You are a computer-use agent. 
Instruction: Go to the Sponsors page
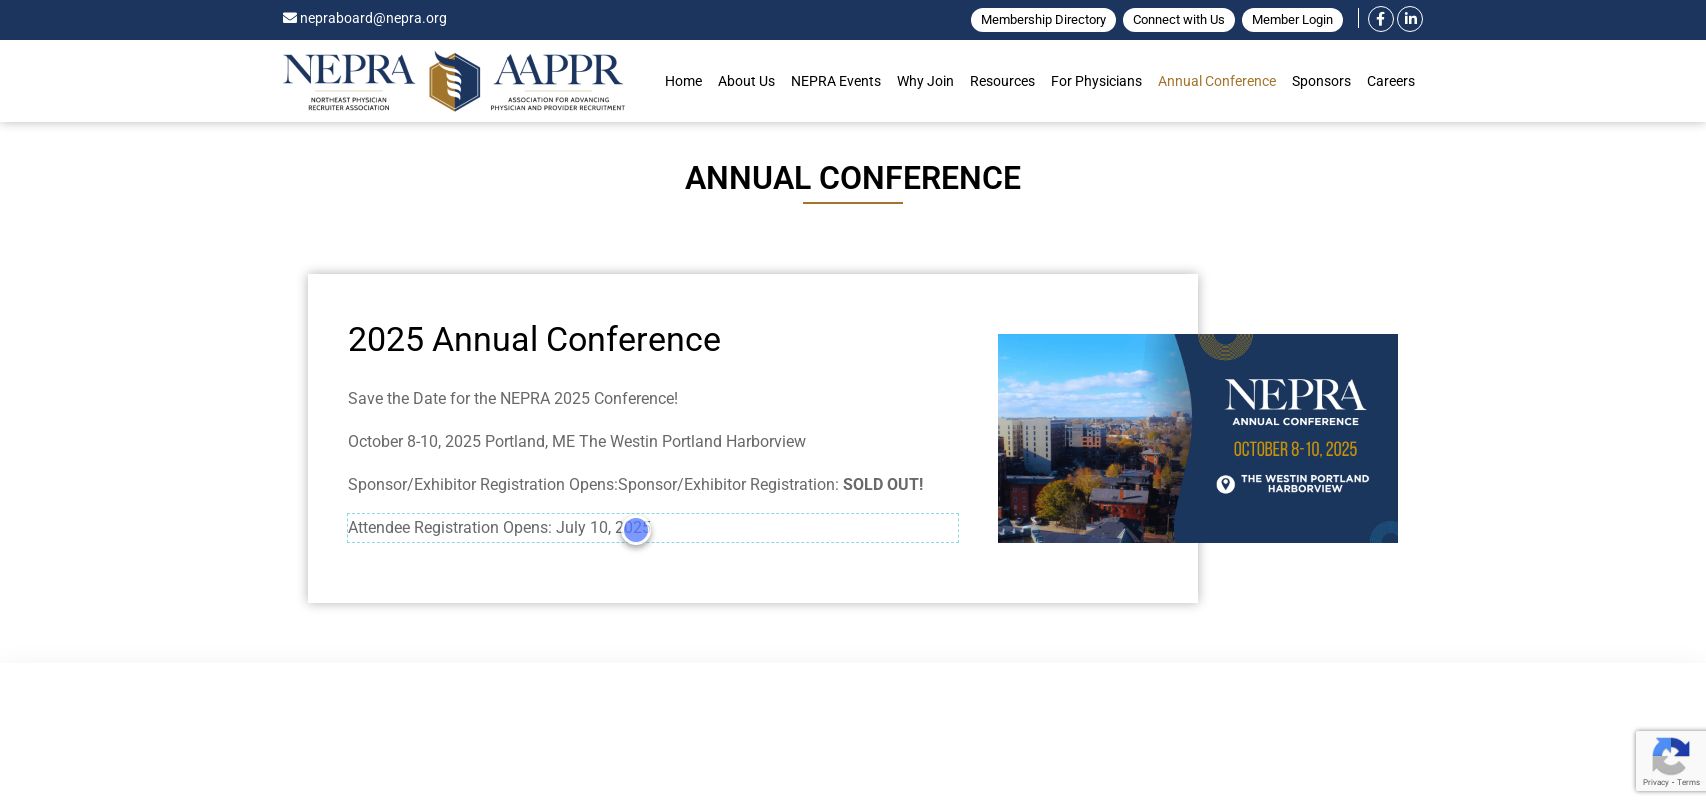click(1321, 81)
